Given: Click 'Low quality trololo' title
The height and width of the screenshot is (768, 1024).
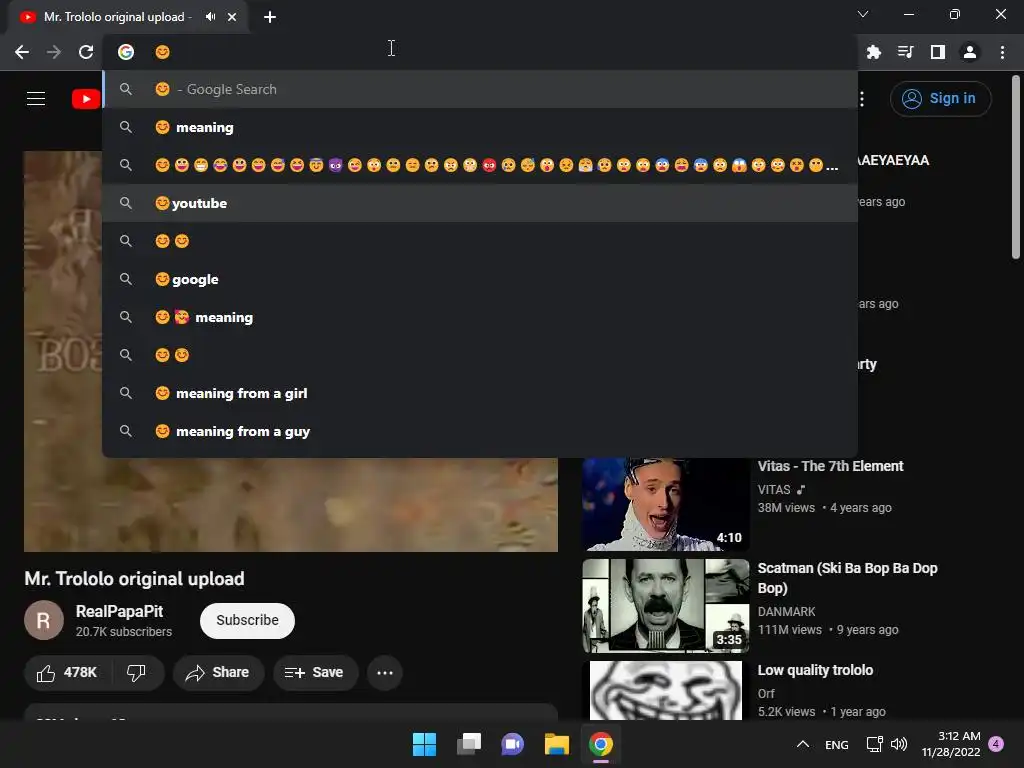Looking at the screenshot, I should pyautogui.click(x=815, y=670).
